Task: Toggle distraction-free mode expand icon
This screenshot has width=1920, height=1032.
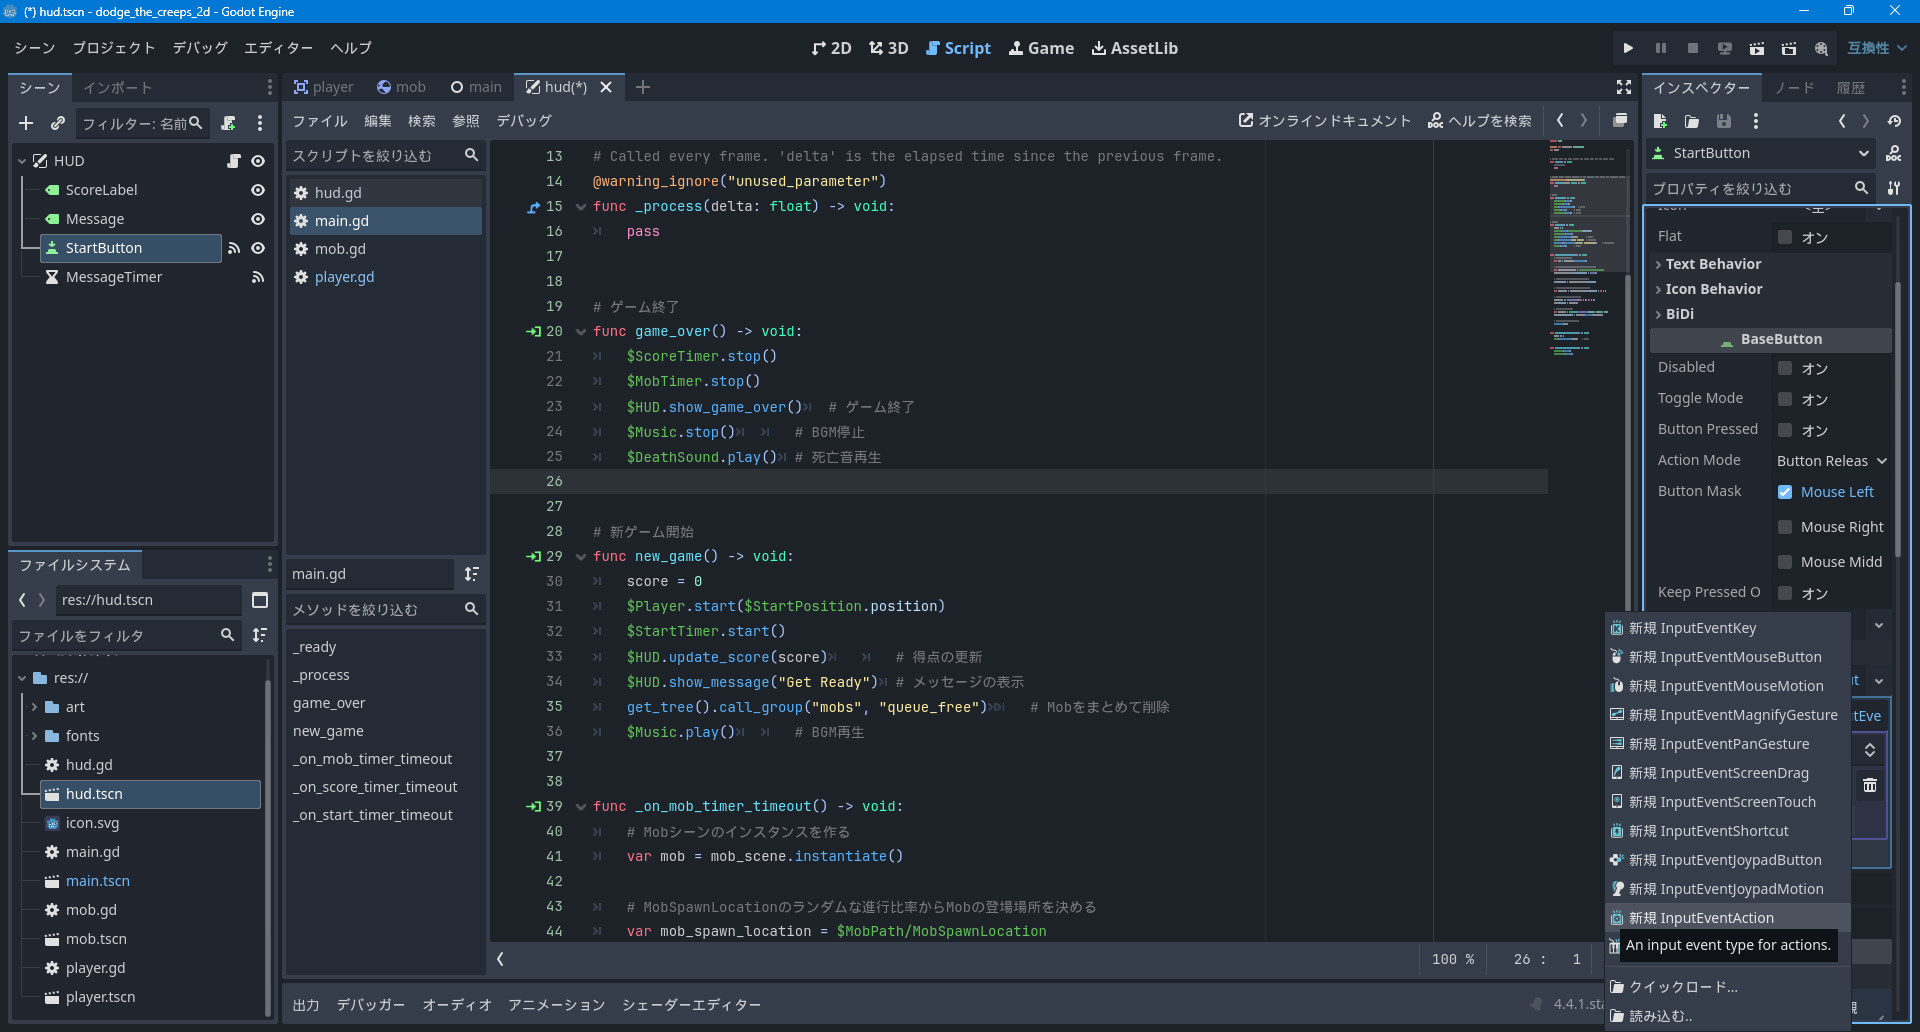Action: click(x=1624, y=87)
